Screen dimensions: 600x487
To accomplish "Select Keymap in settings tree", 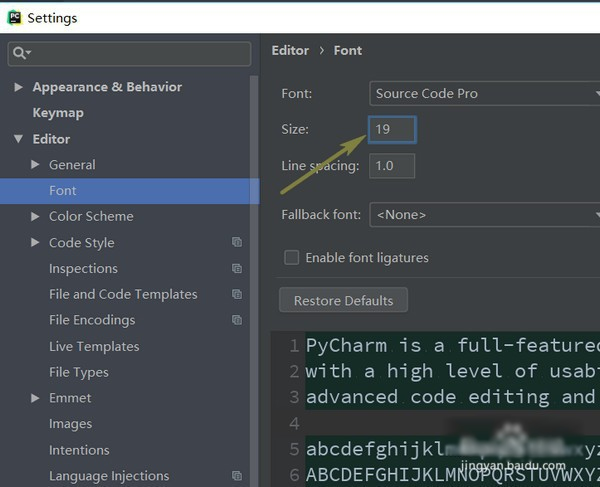I will [58, 113].
